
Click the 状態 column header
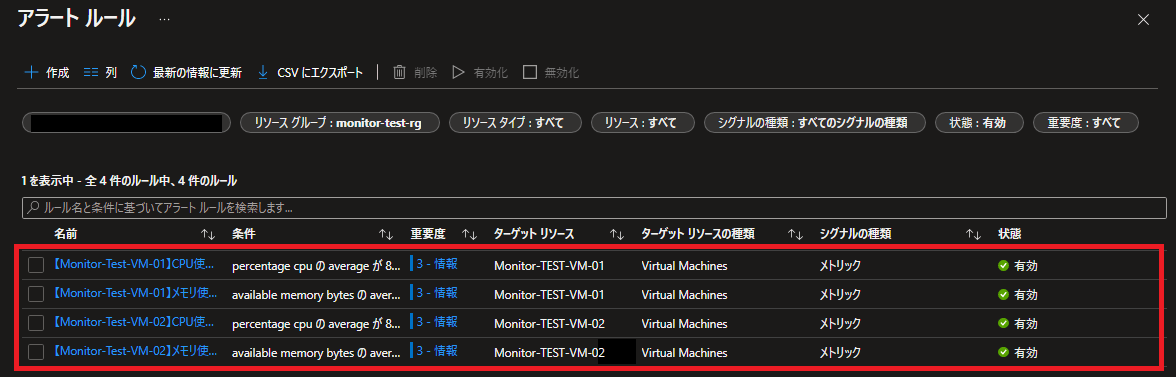tap(1010, 235)
